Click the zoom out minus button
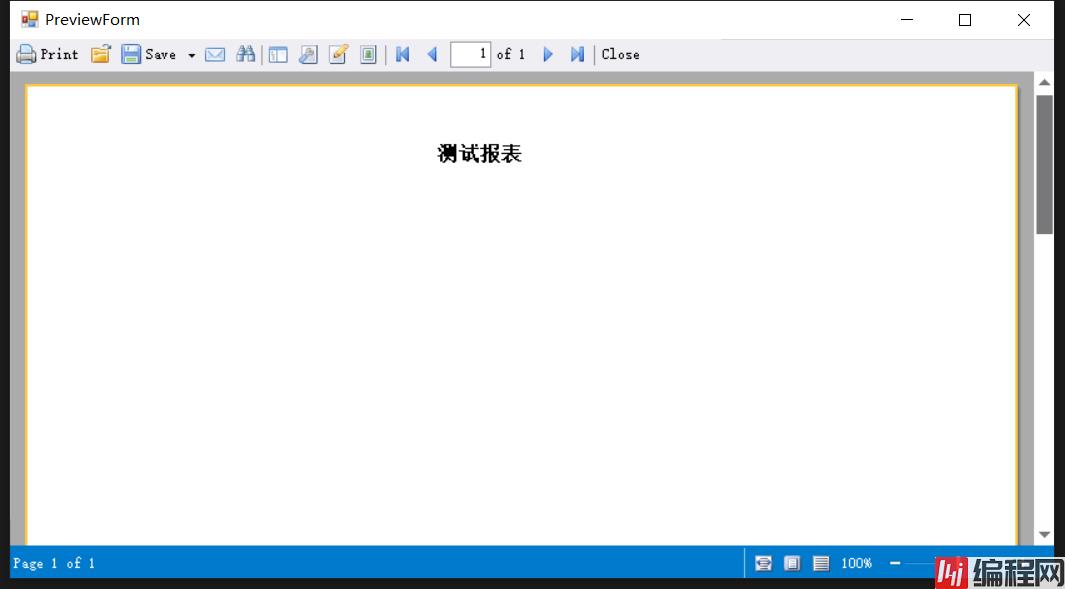1065x589 pixels. click(895, 564)
